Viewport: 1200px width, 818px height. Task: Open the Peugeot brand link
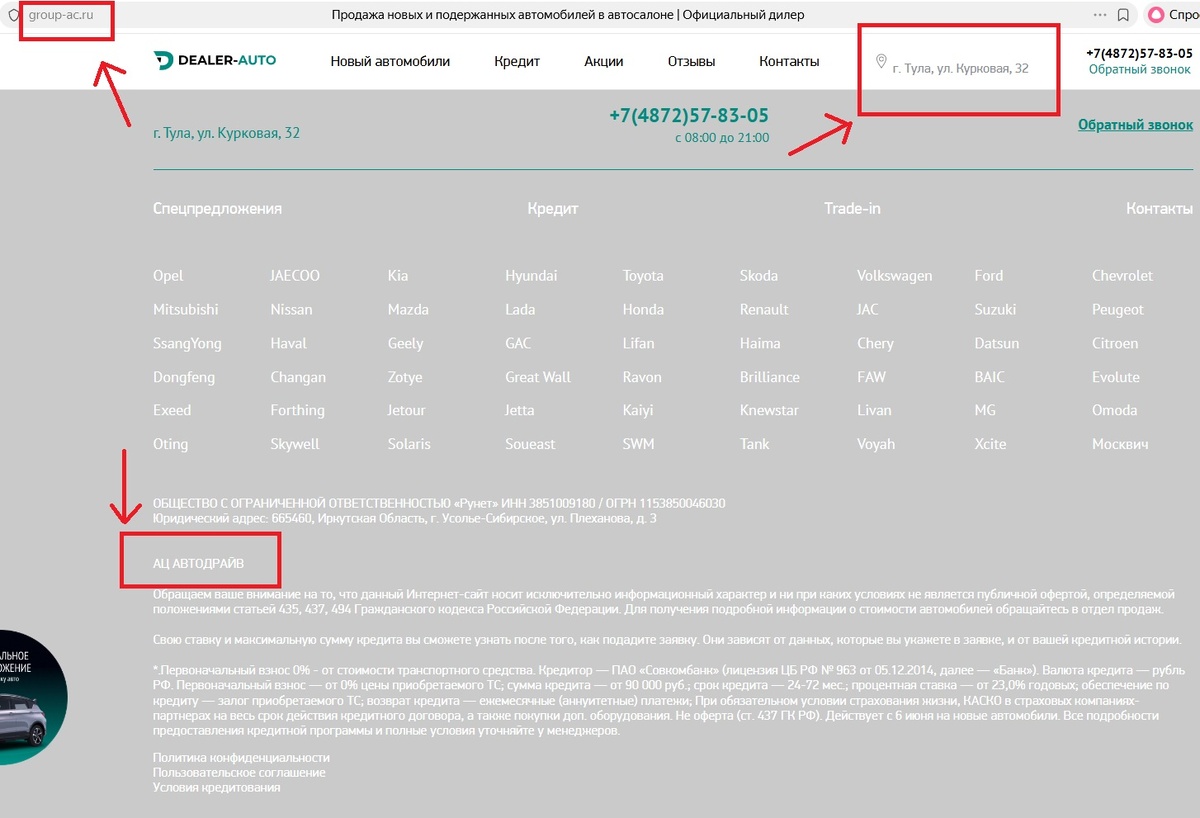click(1118, 310)
